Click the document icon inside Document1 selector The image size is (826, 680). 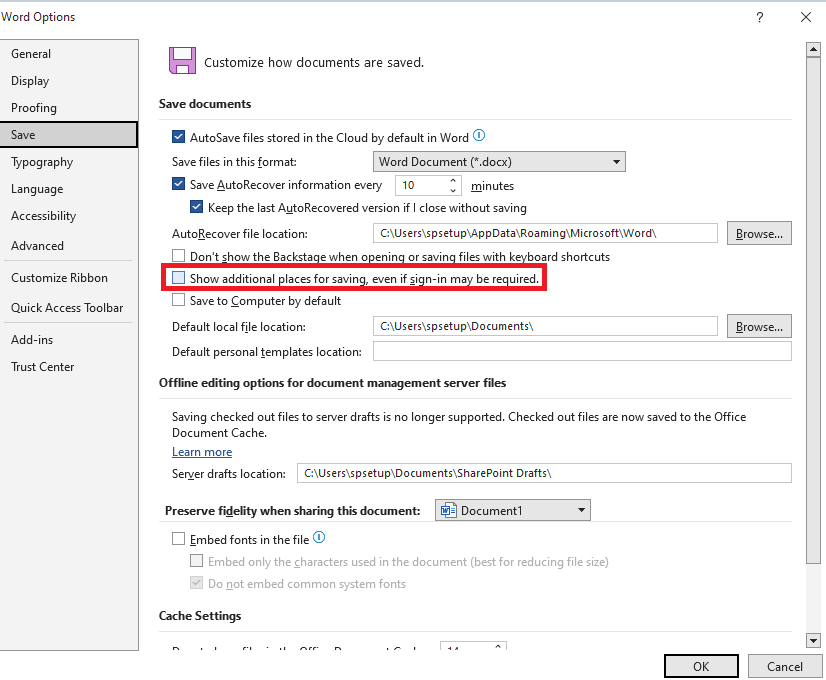(448, 509)
